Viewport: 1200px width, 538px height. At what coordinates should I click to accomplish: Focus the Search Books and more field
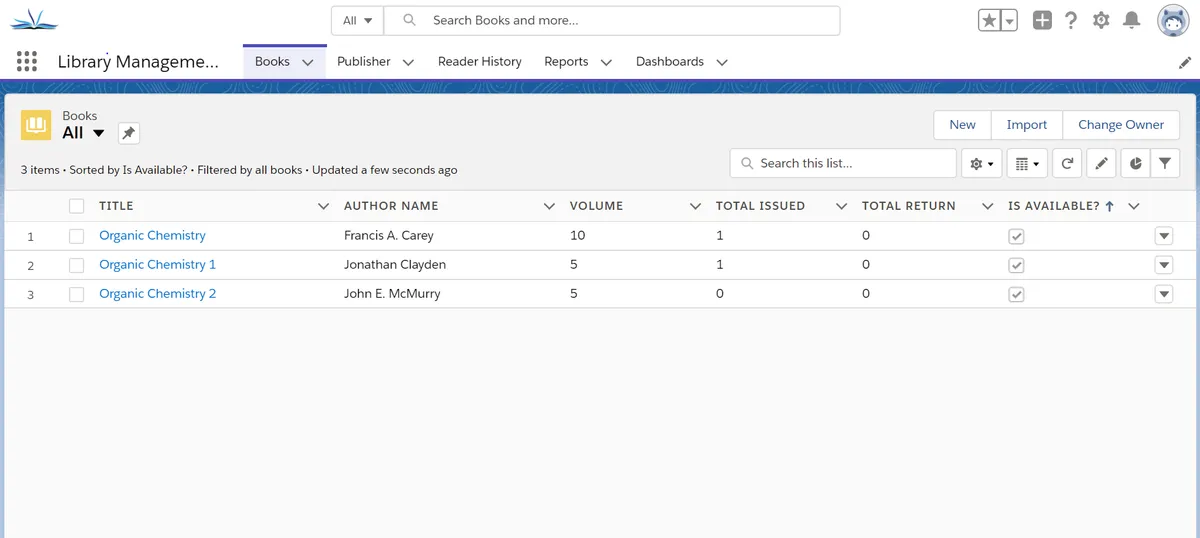612,20
